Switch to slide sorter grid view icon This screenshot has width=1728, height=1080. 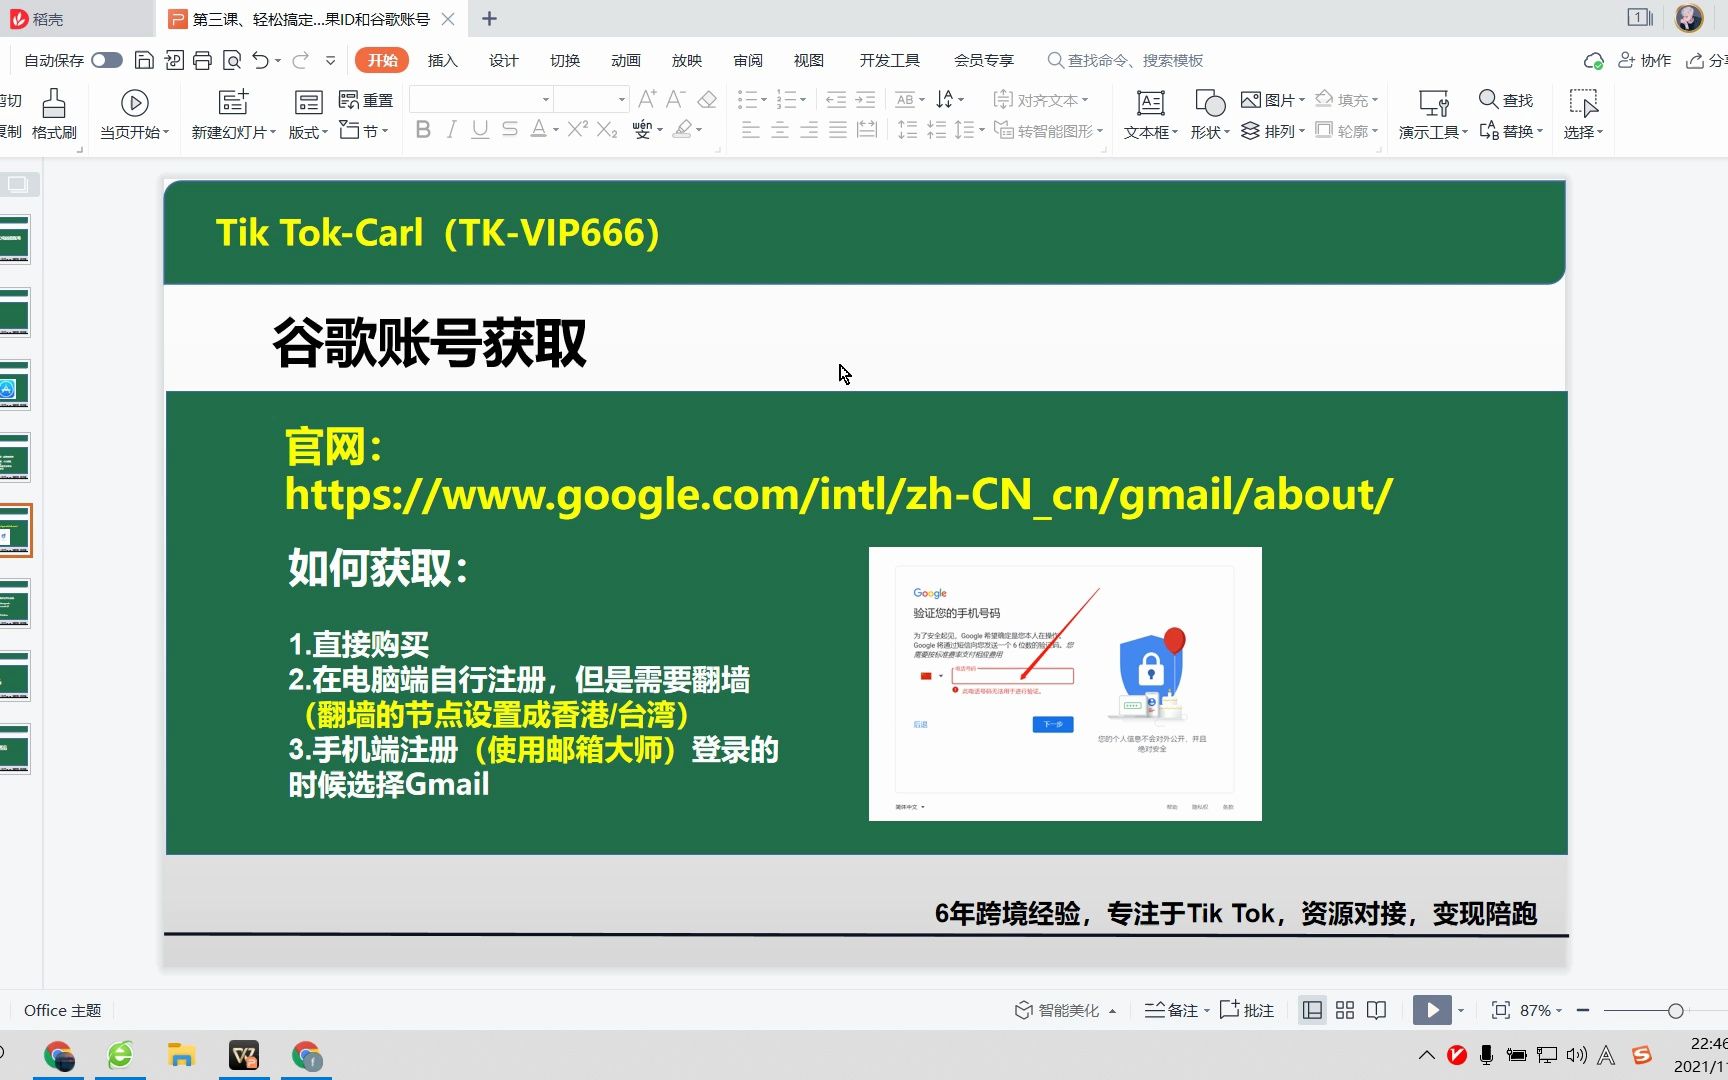1345,1010
